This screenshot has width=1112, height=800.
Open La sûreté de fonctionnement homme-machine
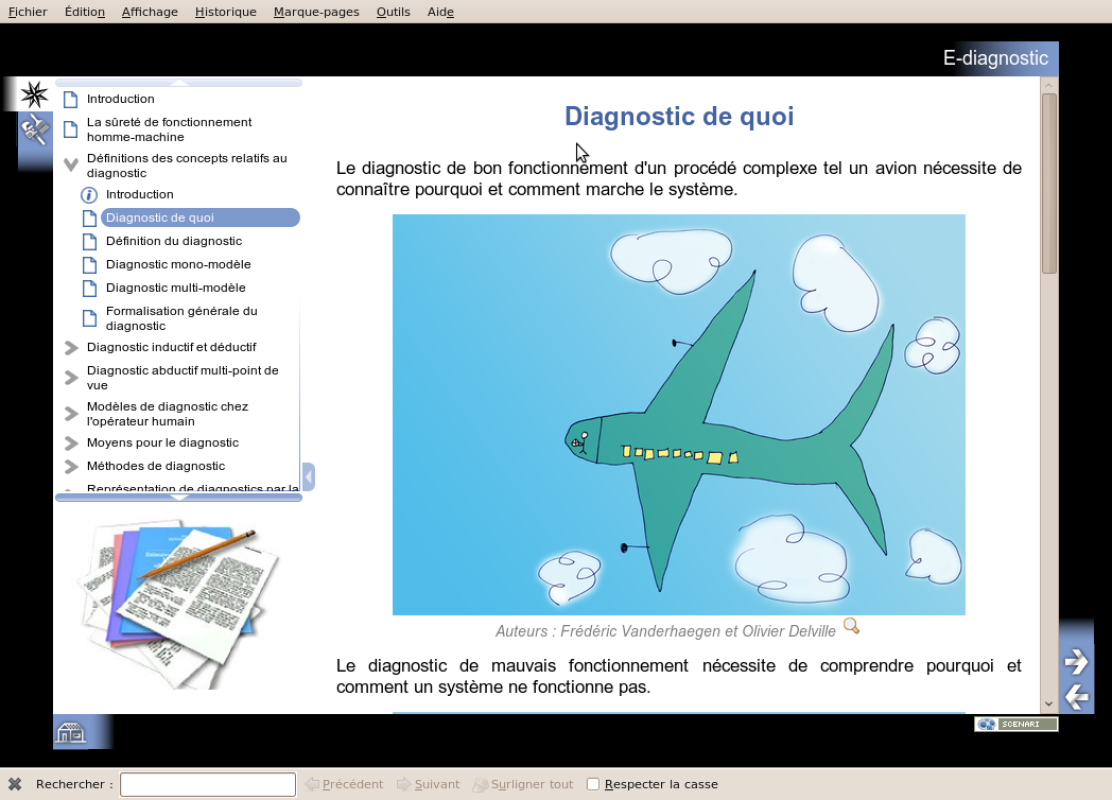169,129
